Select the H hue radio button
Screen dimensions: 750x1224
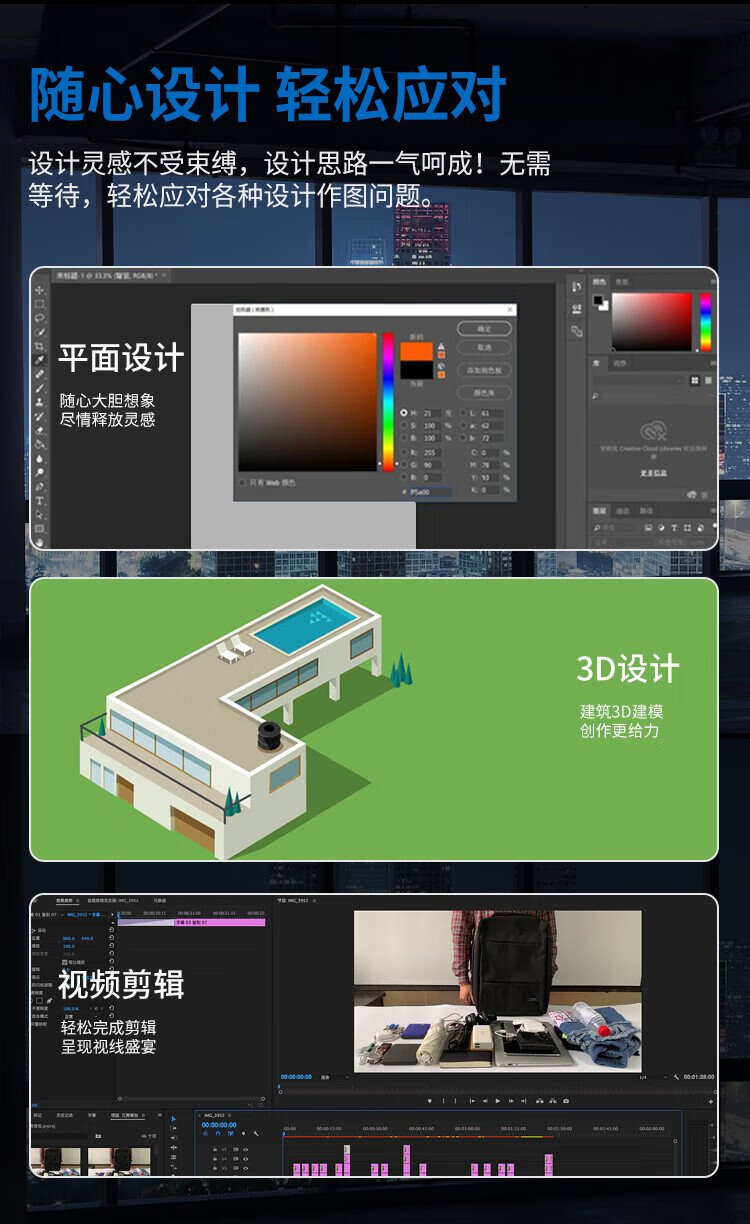(404, 412)
